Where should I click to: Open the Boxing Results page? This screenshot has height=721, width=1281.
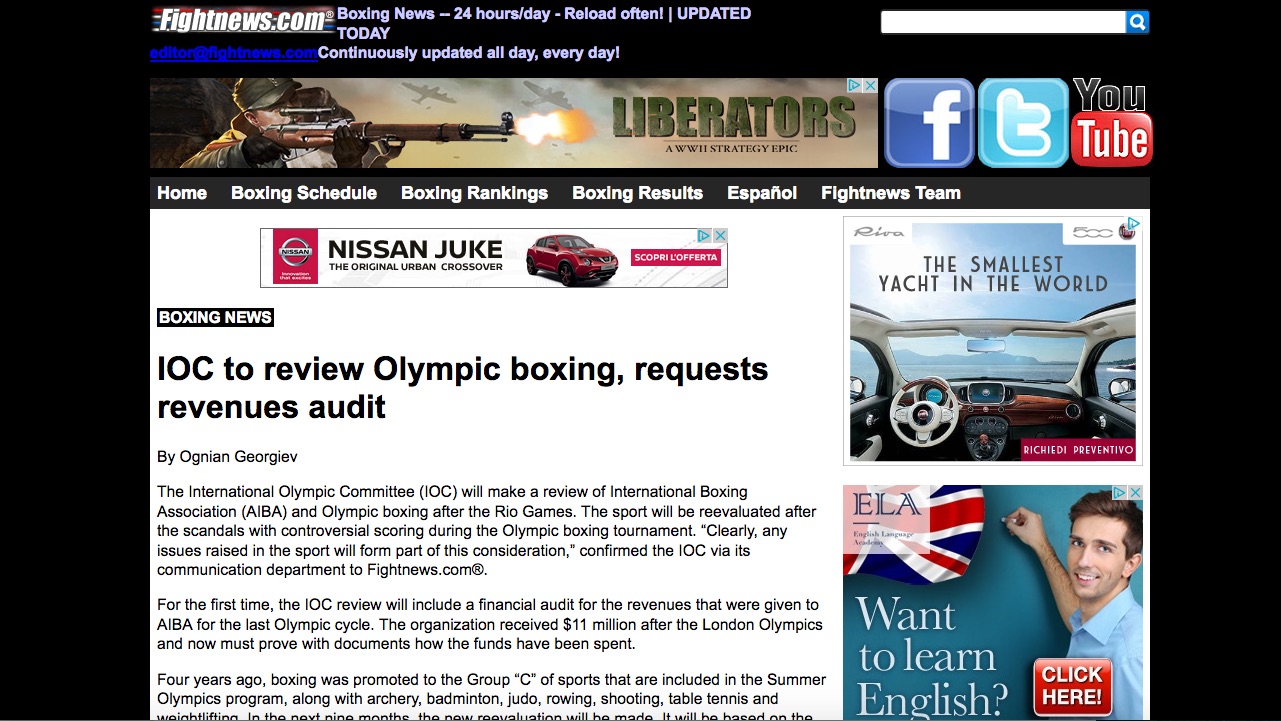pyautogui.click(x=637, y=193)
